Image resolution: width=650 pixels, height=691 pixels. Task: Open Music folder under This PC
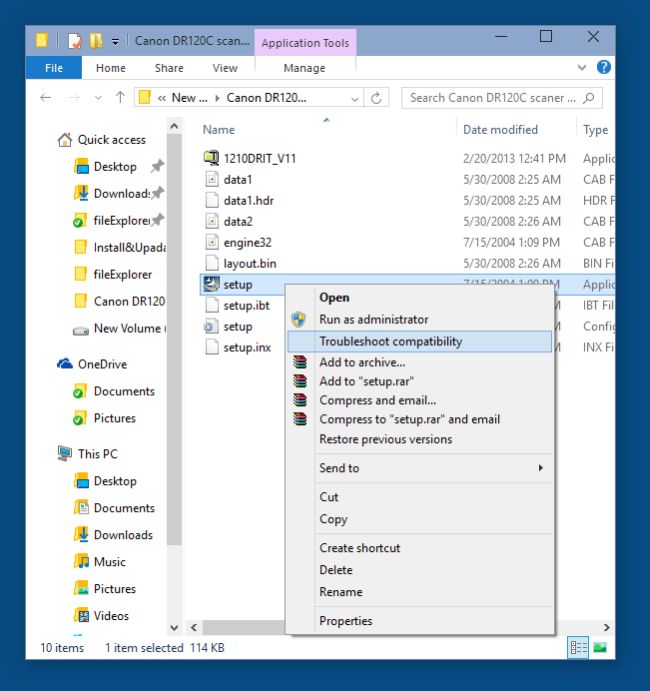109,561
